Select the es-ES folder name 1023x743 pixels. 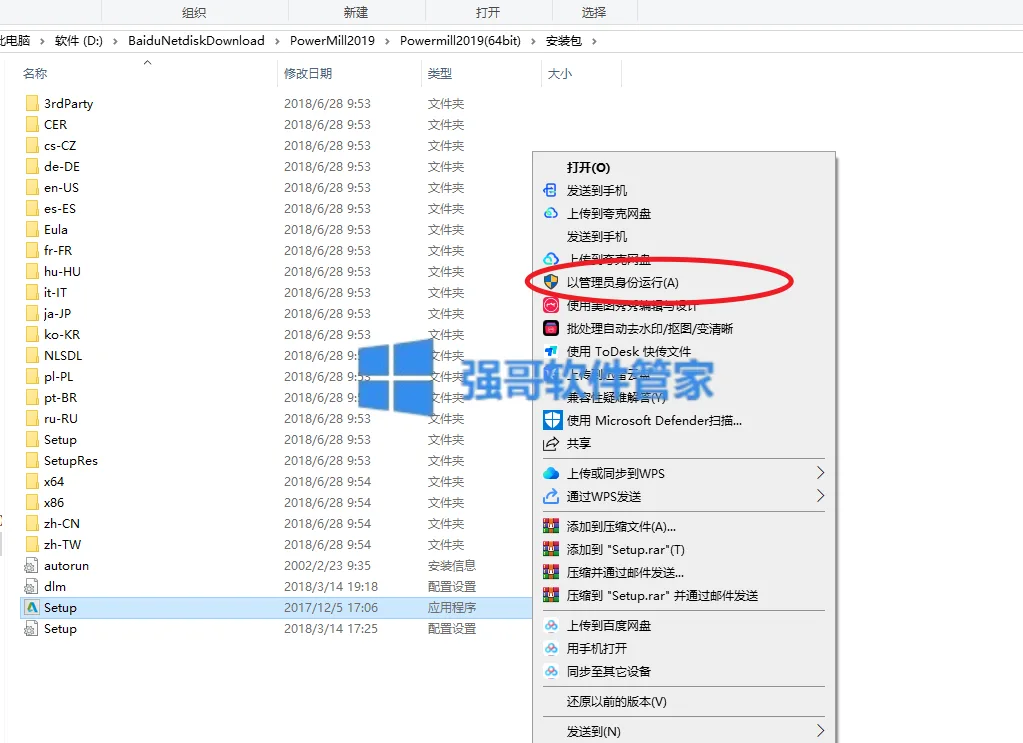click(60, 208)
